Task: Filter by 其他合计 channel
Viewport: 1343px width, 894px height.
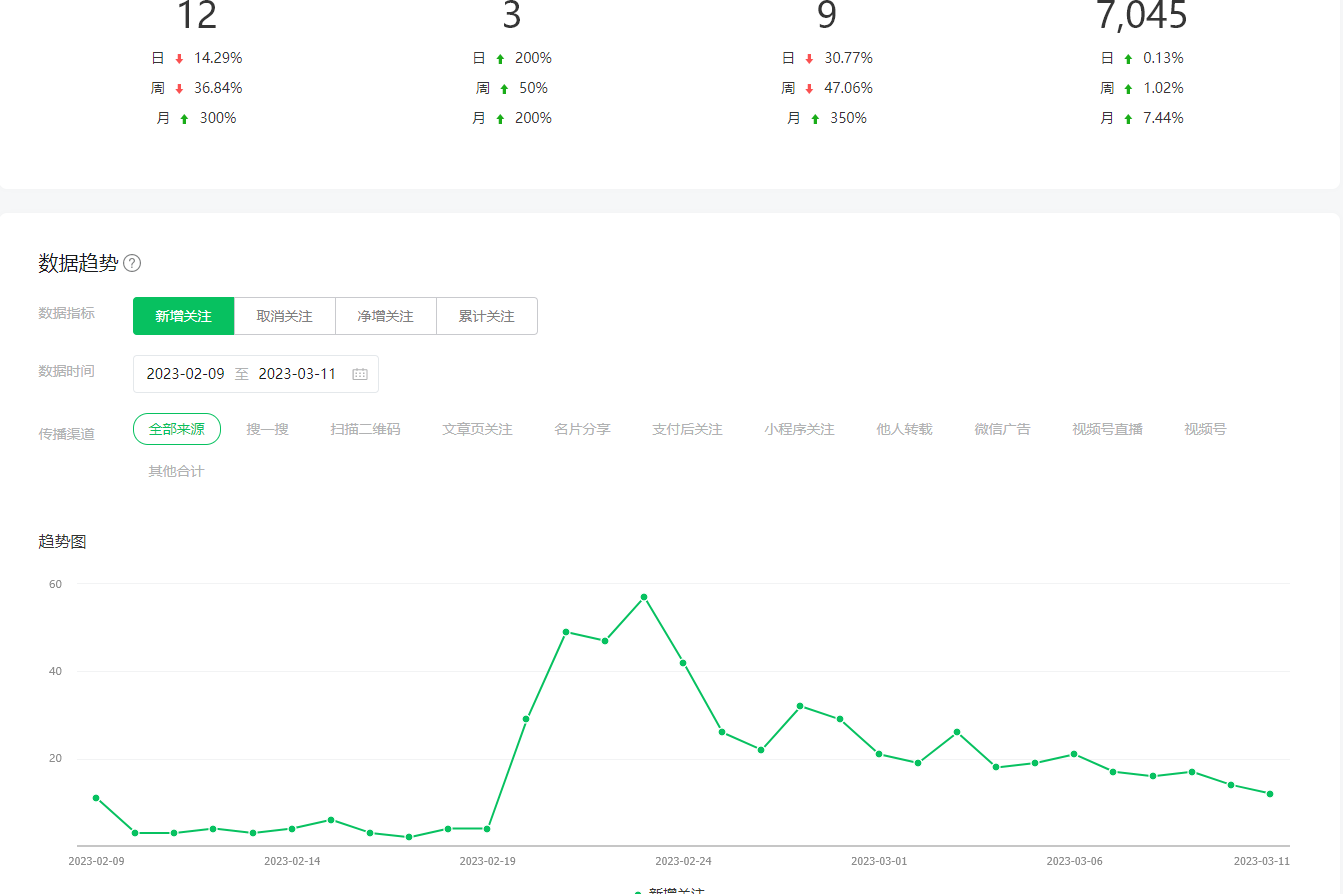Action: pyautogui.click(x=177, y=471)
